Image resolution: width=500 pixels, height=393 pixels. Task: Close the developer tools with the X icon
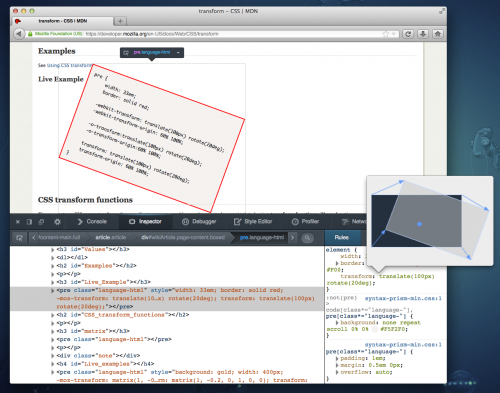[18, 222]
